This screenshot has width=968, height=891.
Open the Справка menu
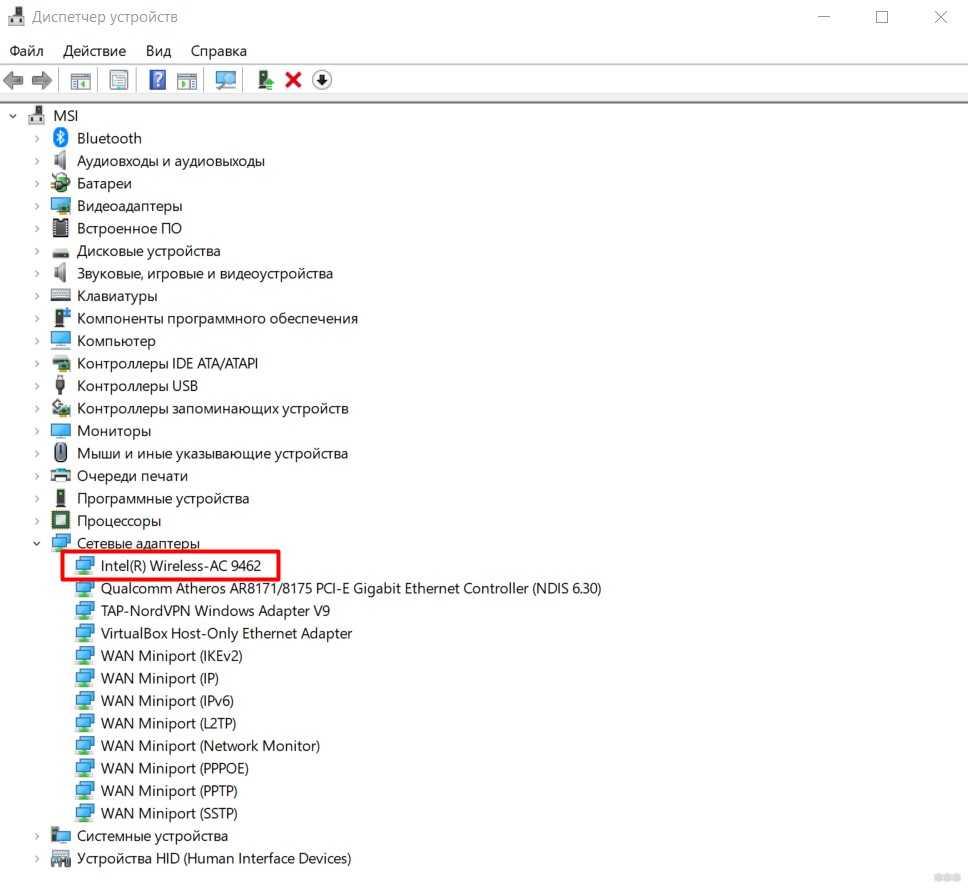tap(219, 51)
